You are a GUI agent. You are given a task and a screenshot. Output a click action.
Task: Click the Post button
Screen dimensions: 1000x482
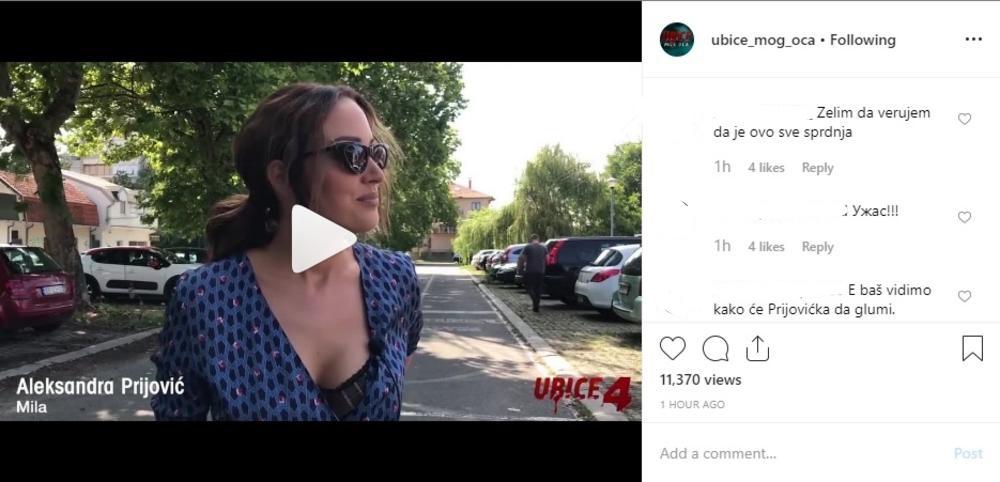click(968, 453)
